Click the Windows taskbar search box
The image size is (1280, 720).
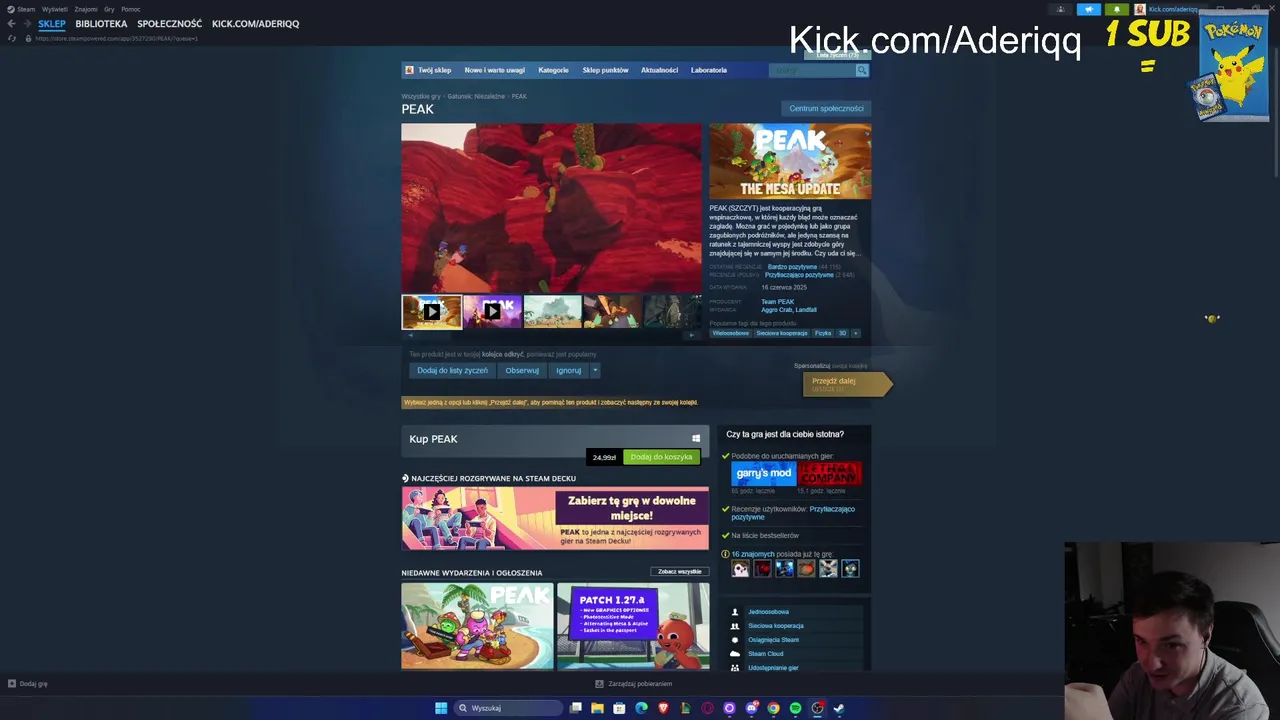click(x=508, y=708)
